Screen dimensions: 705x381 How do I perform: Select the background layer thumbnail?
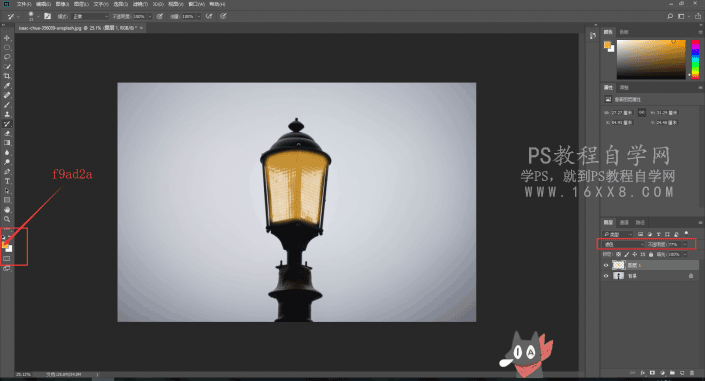click(619, 276)
